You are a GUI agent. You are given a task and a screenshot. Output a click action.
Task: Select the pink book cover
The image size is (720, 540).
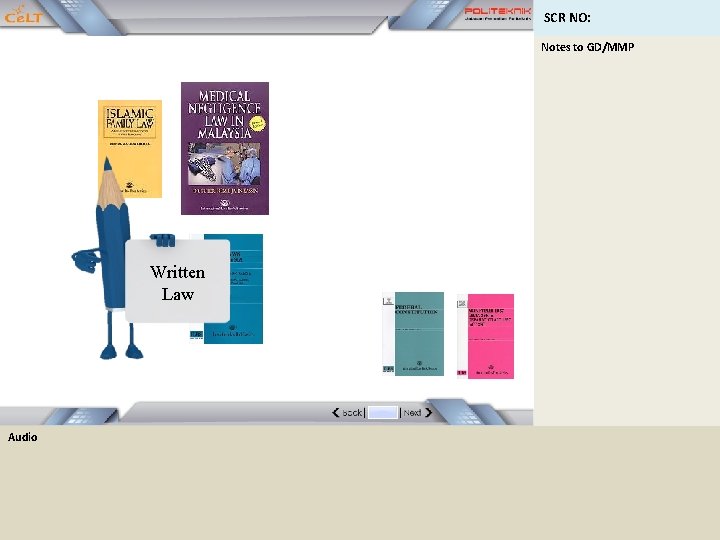point(485,336)
